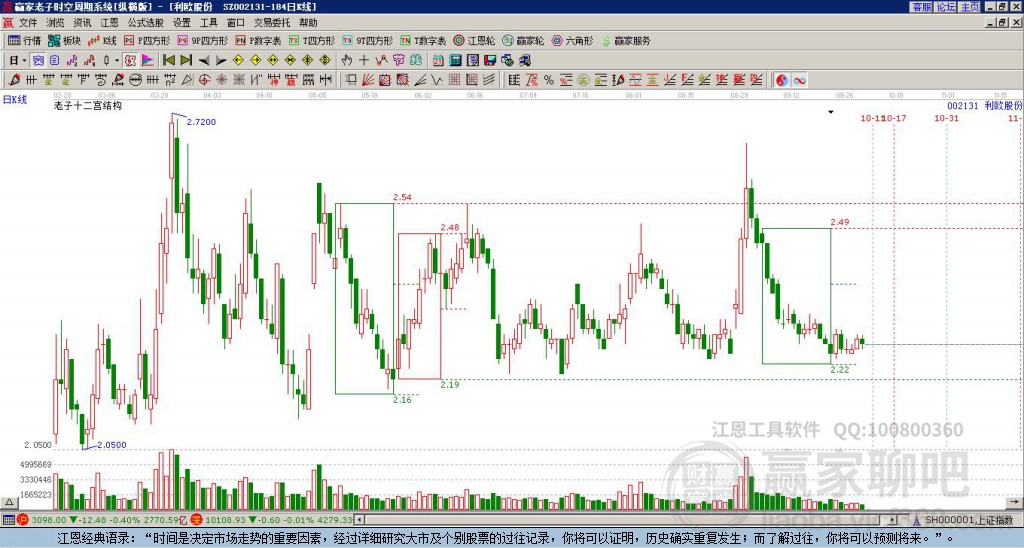The image size is (1024, 548).
Task: Click the red floppy save icon
Action: (490, 61)
